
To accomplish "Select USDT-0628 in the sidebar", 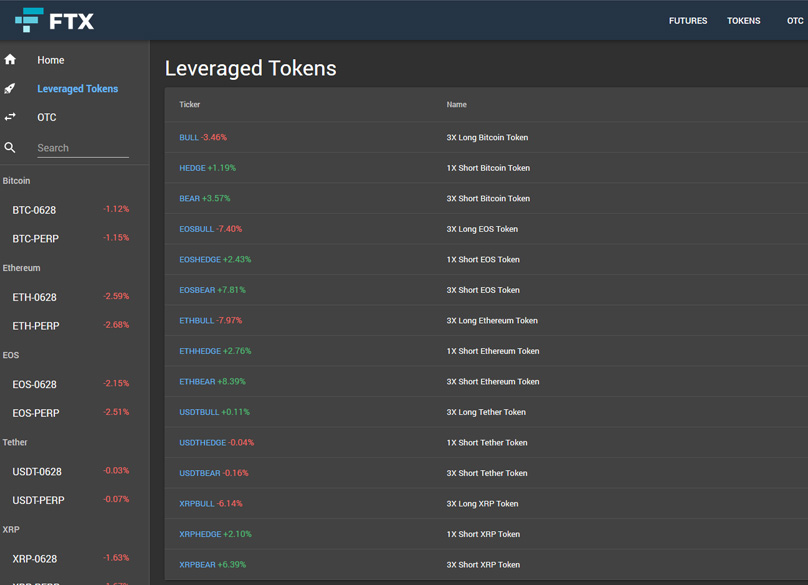I will [37, 472].
